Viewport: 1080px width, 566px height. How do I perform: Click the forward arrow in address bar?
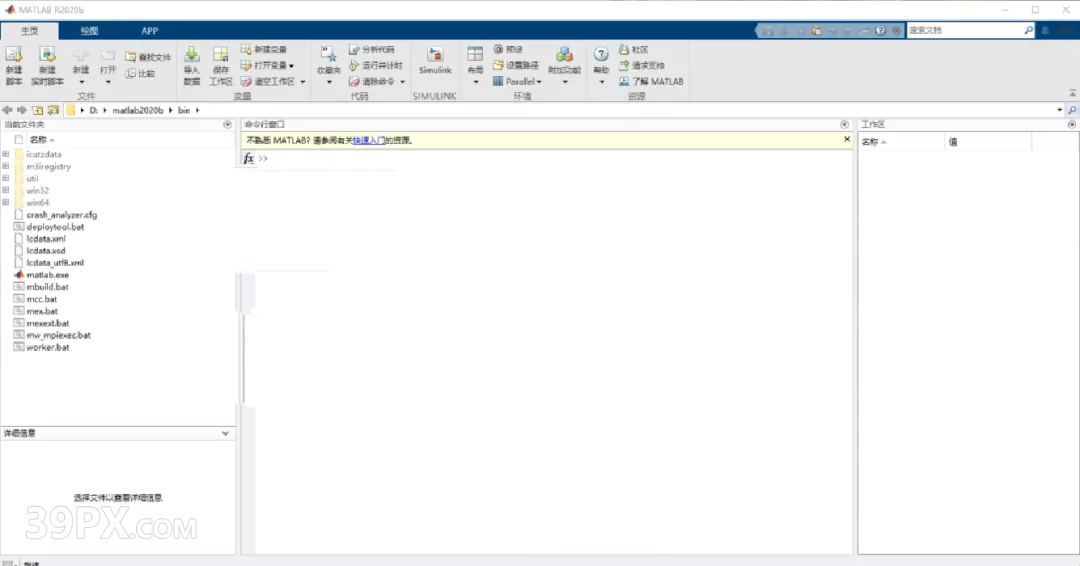tap(22, 110)
